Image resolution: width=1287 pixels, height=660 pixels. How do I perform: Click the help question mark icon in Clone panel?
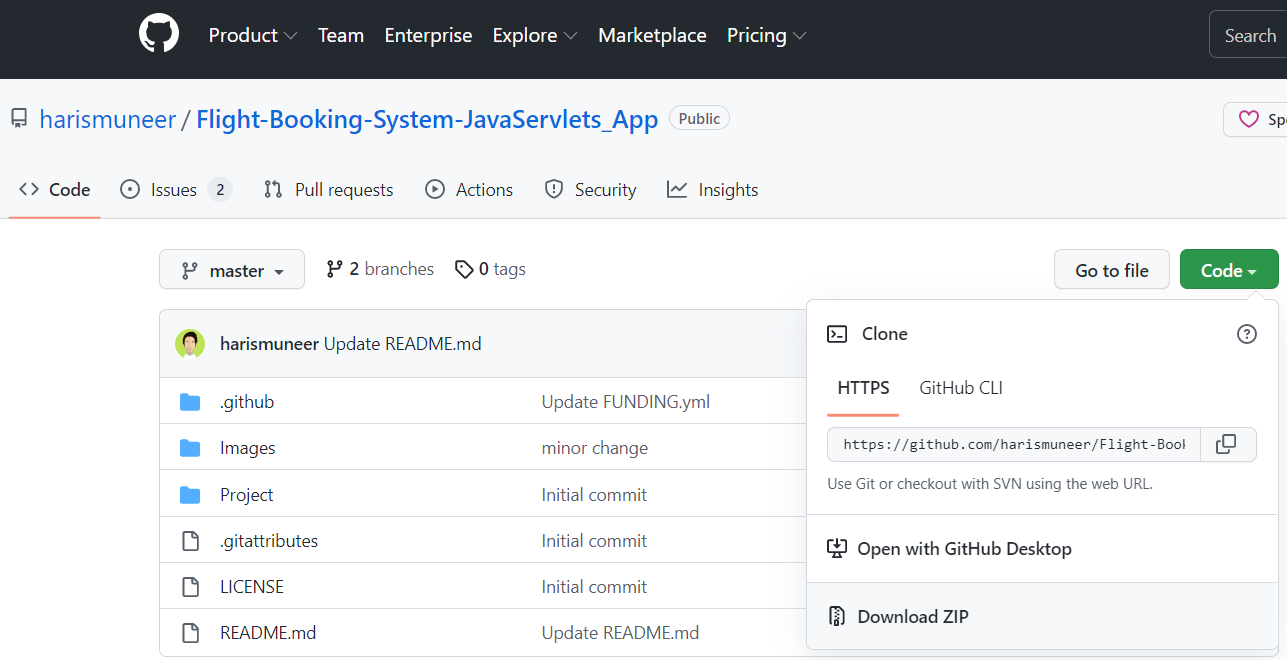pos(1247,334)
